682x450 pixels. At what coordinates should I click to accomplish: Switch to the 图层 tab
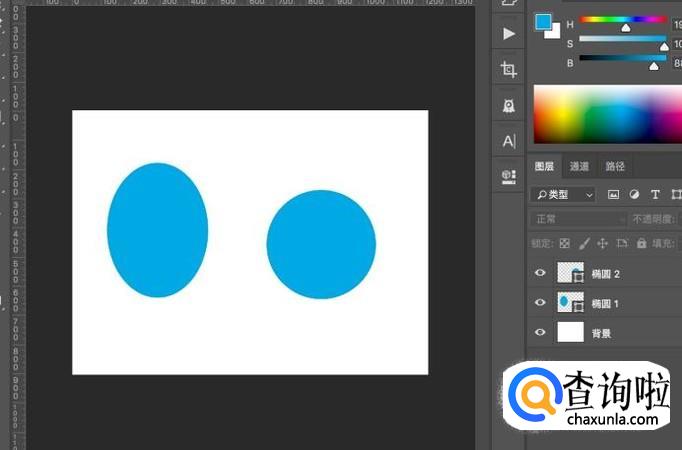(x=544, y=166)
